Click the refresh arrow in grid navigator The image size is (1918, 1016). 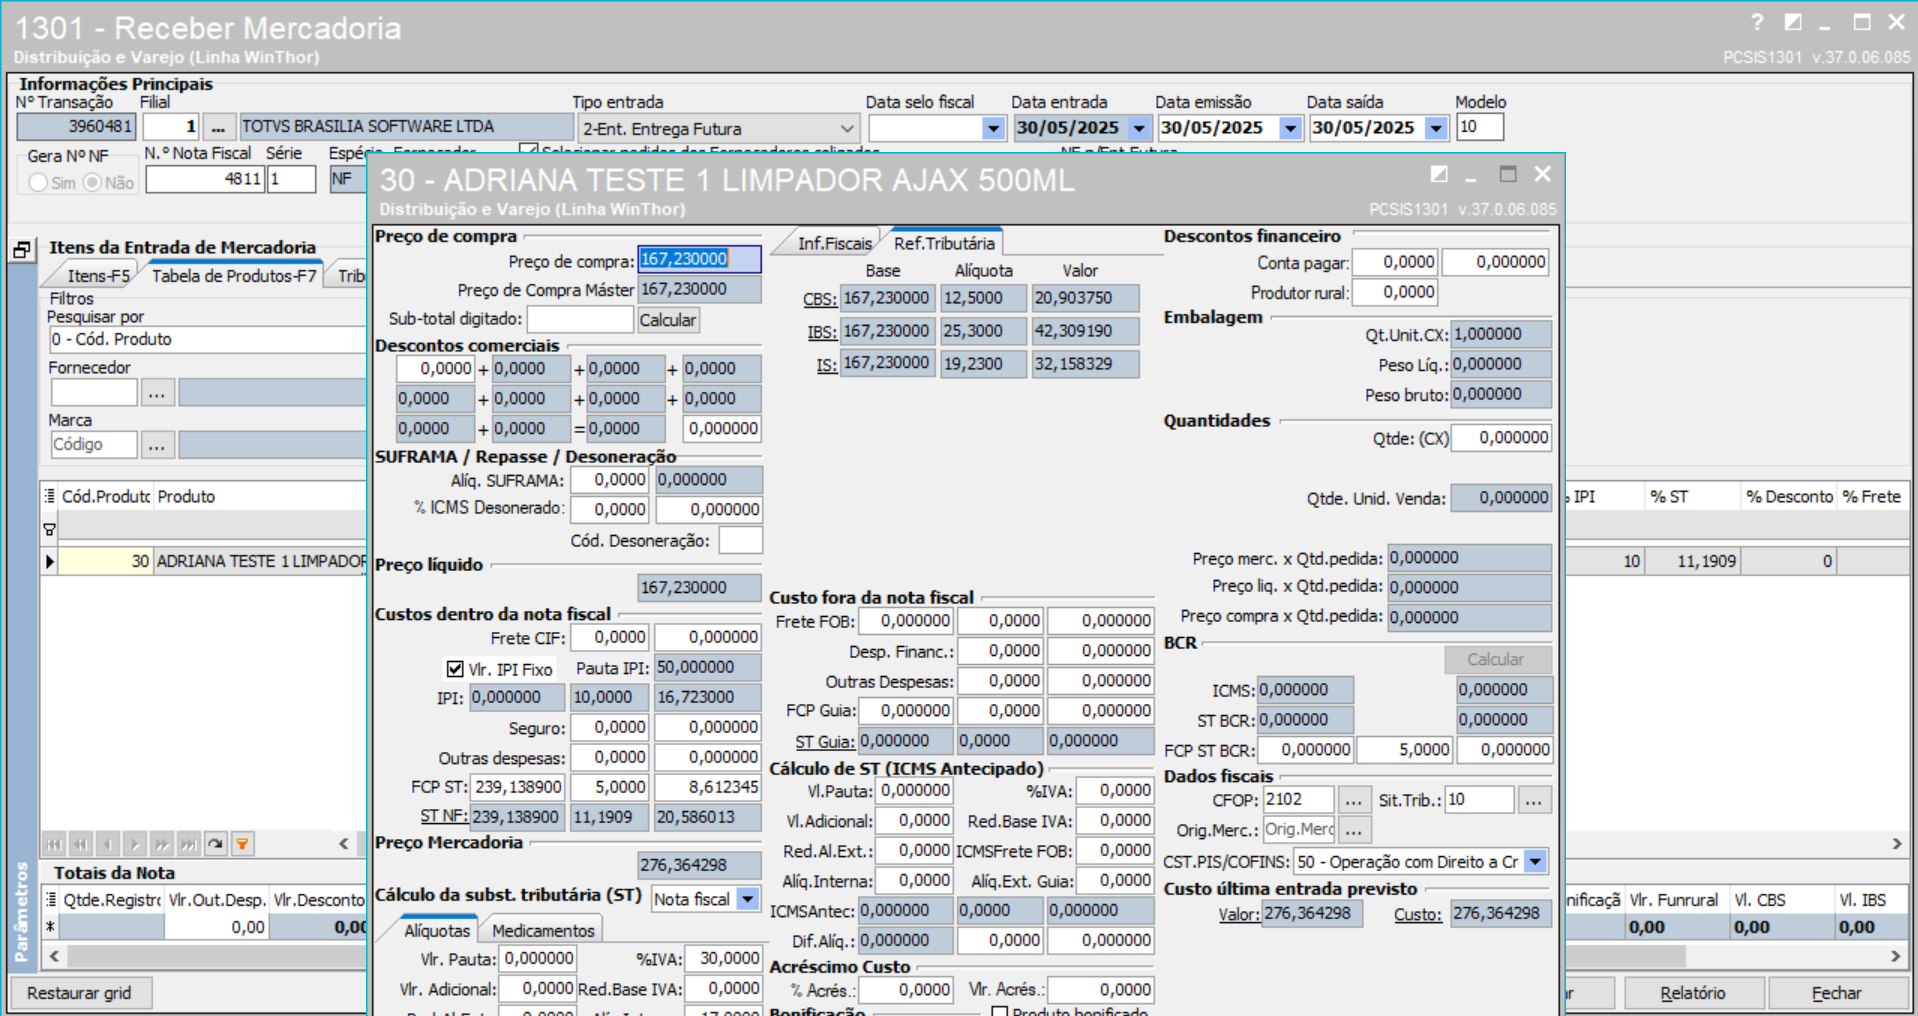tap(215, 844)
